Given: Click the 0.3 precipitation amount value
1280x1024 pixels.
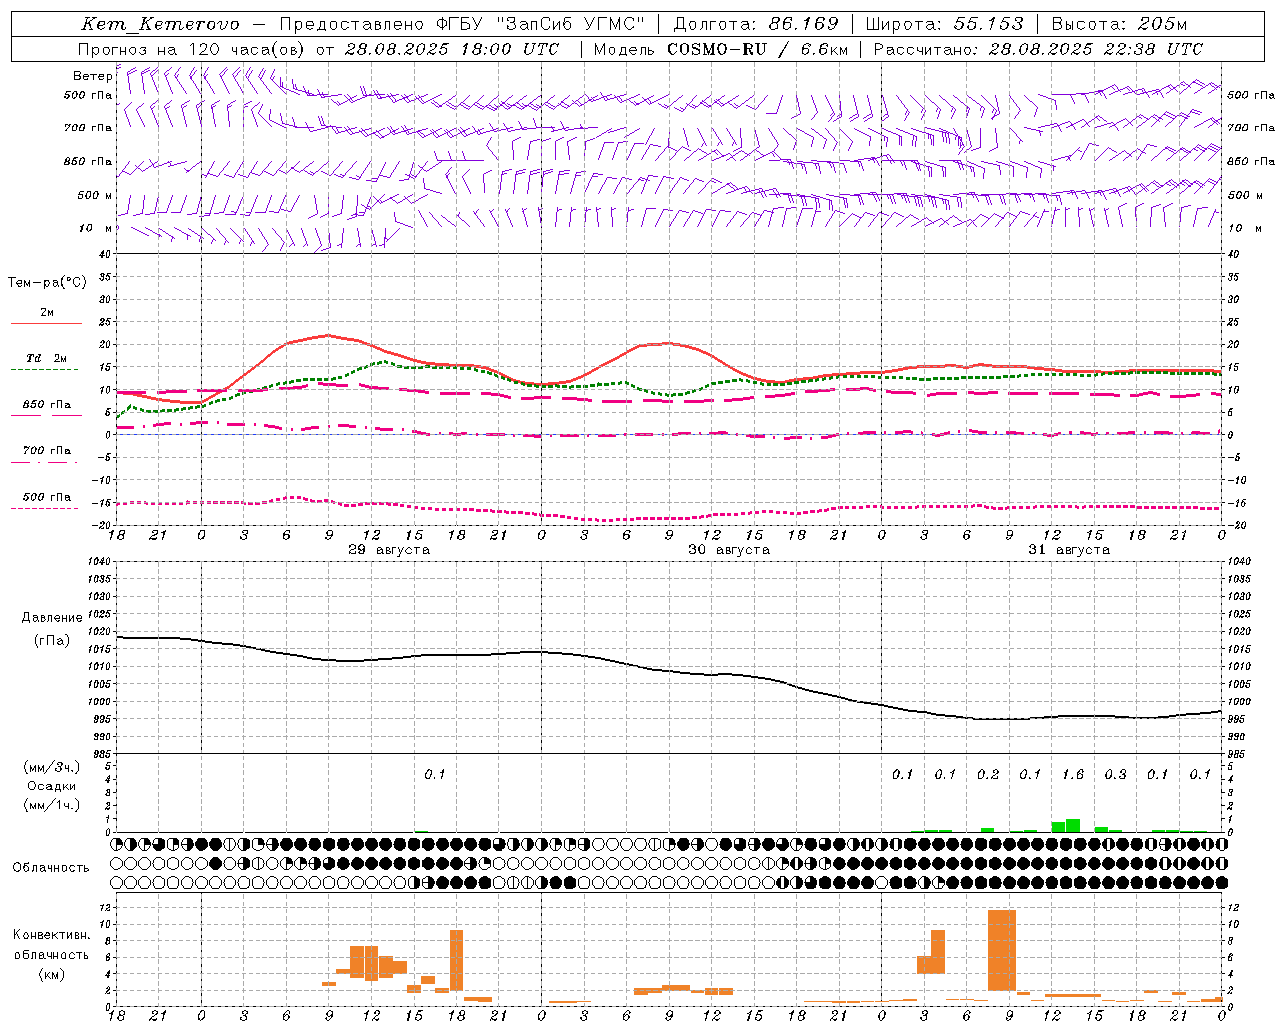Looking at the screenshot, I should click(1115, 774).
